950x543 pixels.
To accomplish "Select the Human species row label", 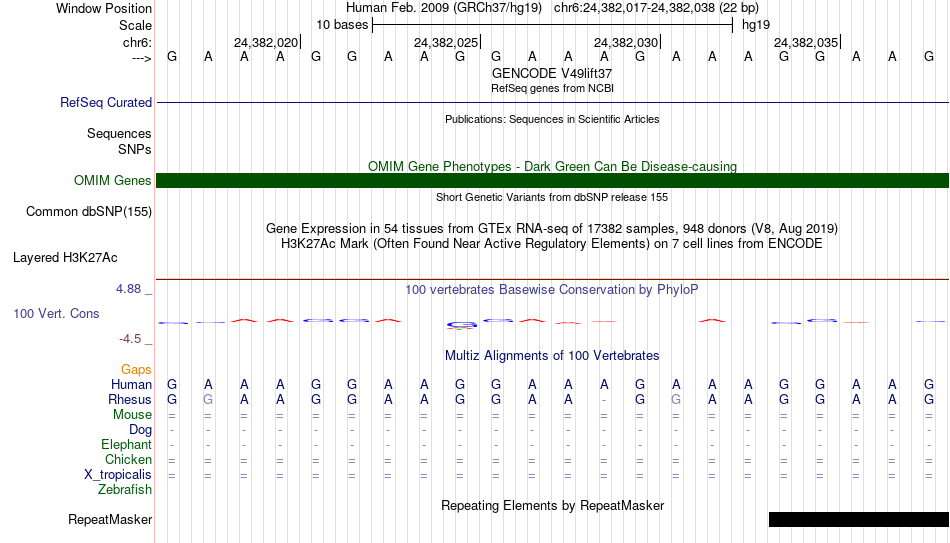I will coord(131,385).
